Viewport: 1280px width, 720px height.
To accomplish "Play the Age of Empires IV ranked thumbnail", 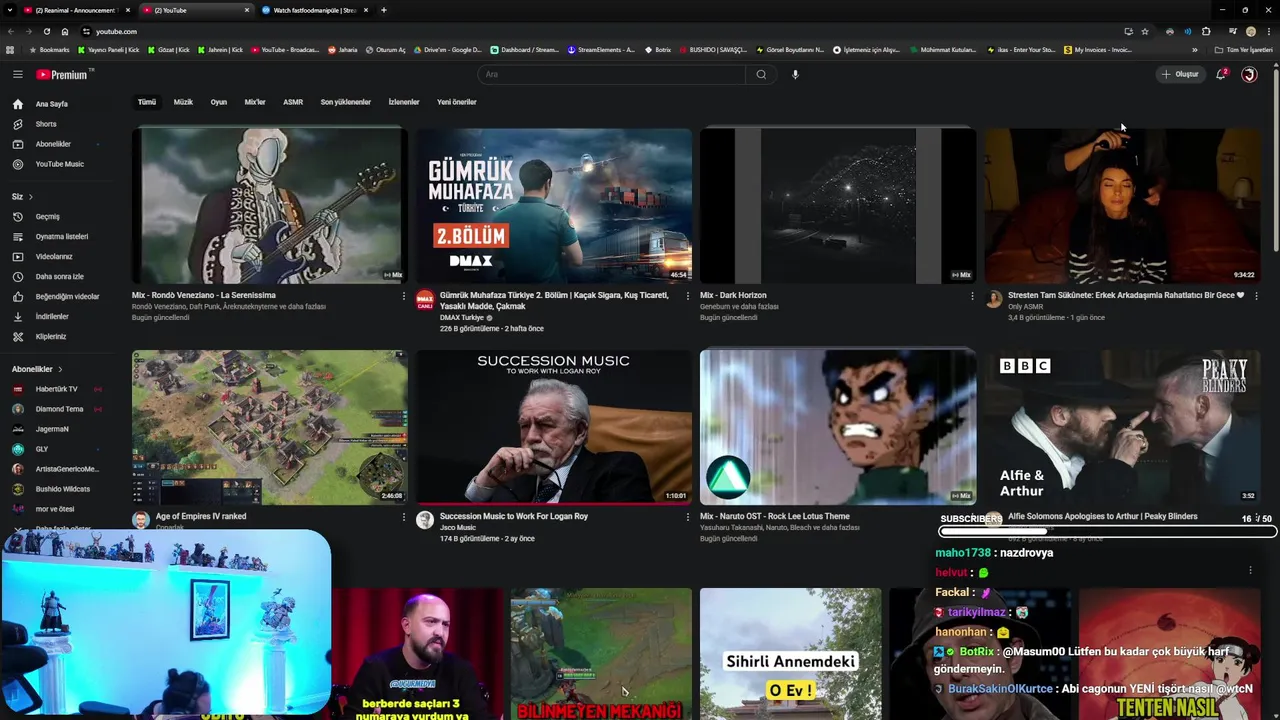I will click(269, 427).
